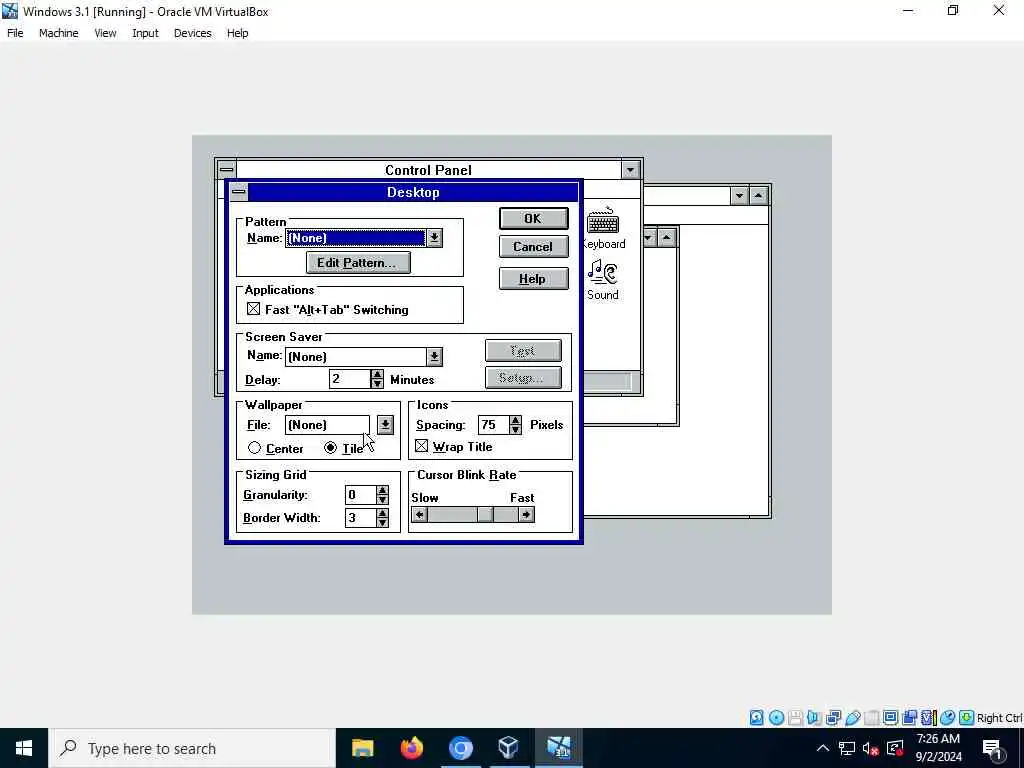Open the View menu
Image resolution: width=1024 pixels, height=768 pixels.
coord(105,33)
